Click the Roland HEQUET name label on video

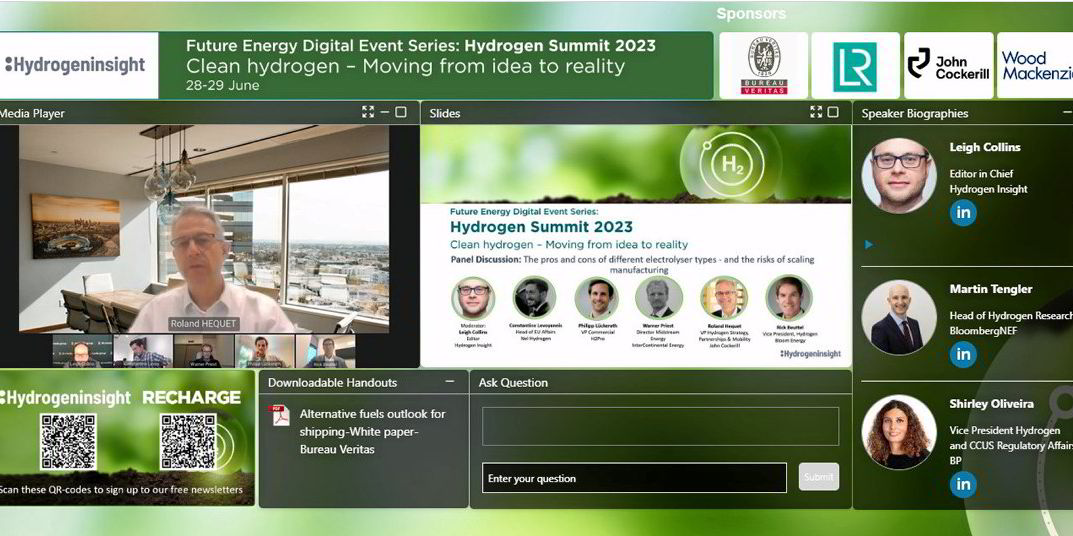coord(204,324)
